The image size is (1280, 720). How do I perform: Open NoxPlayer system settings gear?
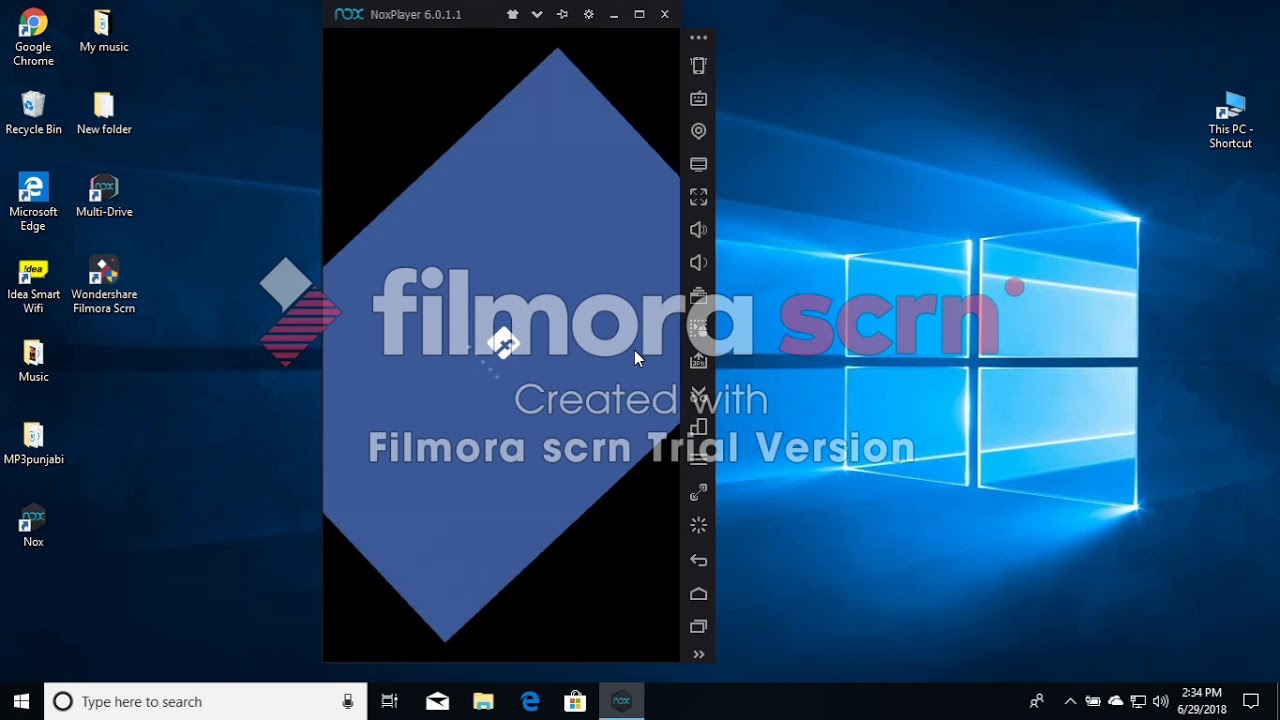tap(588, 15)
